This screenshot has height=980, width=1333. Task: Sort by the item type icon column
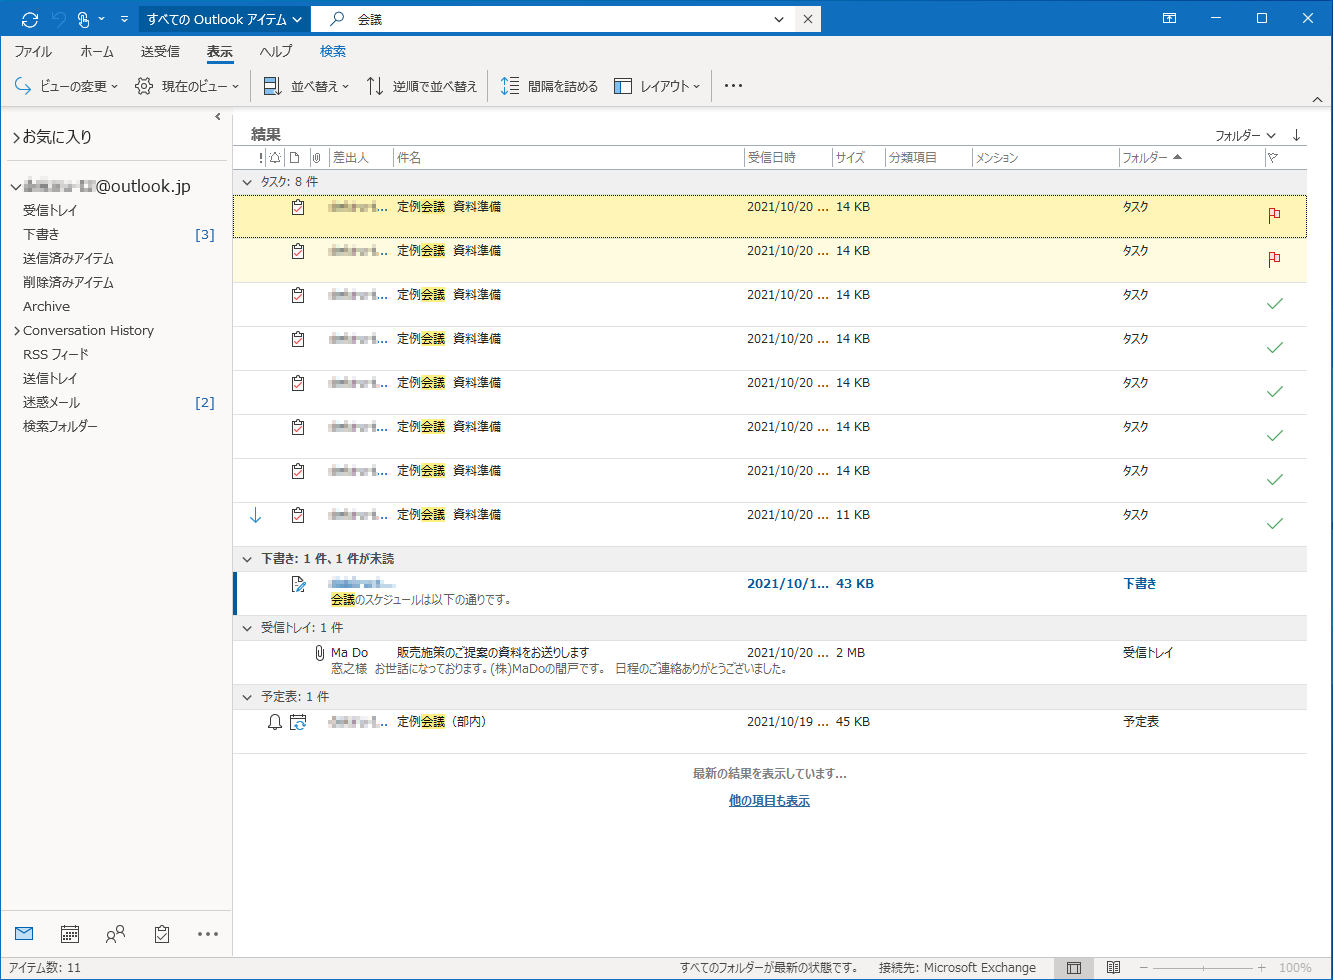294,158
